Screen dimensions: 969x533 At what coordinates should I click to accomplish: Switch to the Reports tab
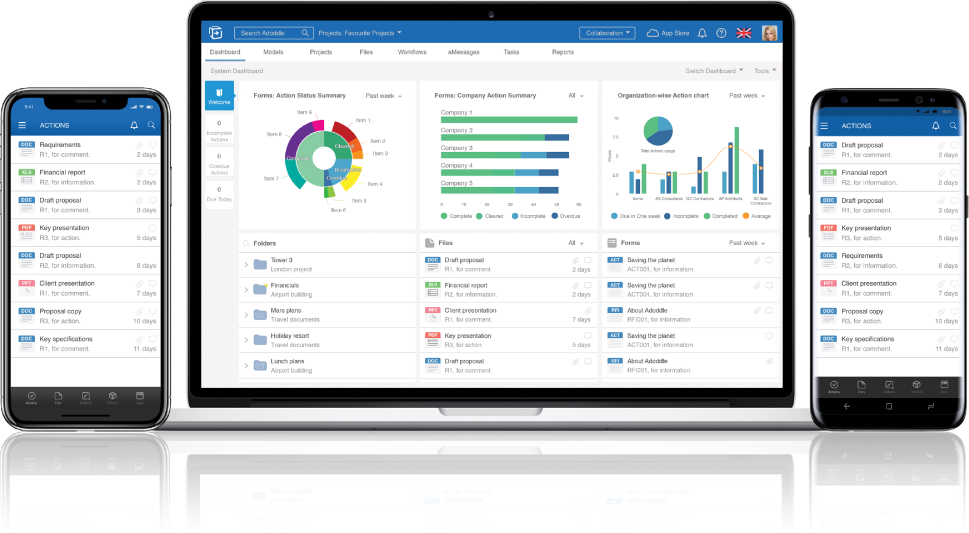point(563,52)
